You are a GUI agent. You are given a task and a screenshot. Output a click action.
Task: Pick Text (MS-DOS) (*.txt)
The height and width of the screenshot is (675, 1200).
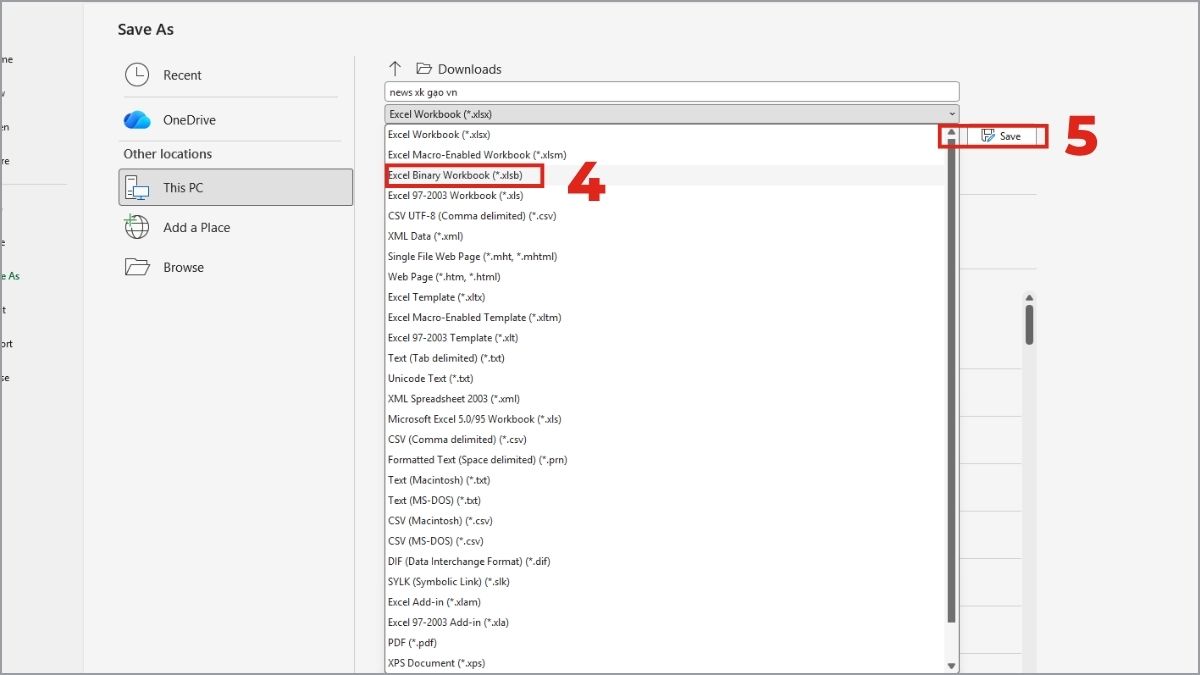click(665, 501)
